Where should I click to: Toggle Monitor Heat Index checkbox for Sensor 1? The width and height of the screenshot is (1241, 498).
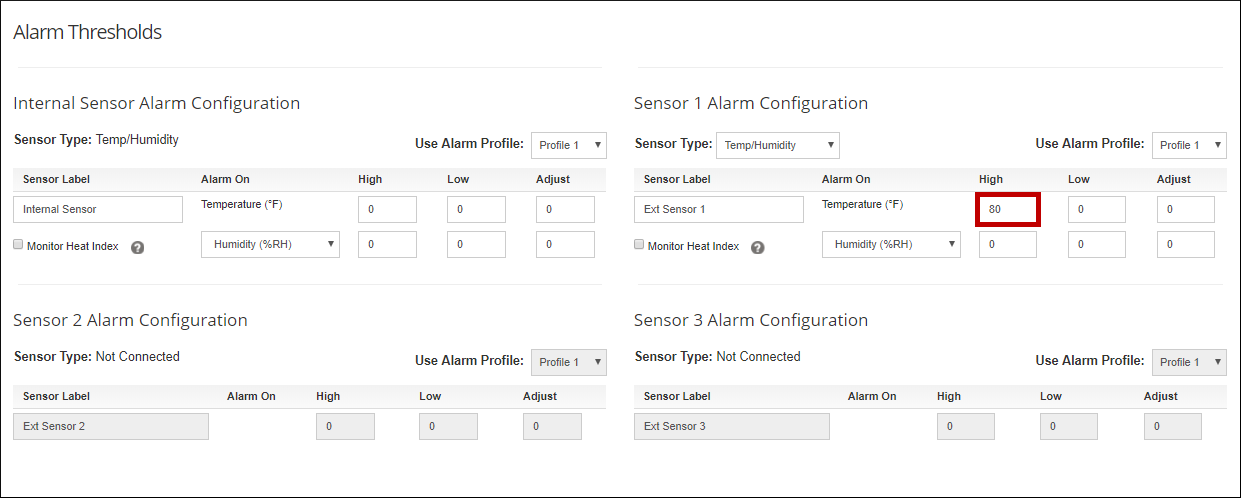[x=639, y=245]
